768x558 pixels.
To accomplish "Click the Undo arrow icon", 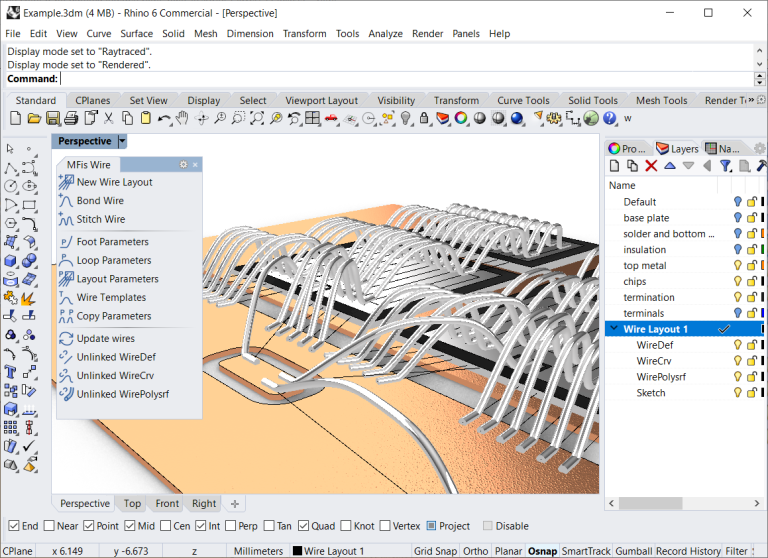I will (164, 118).
